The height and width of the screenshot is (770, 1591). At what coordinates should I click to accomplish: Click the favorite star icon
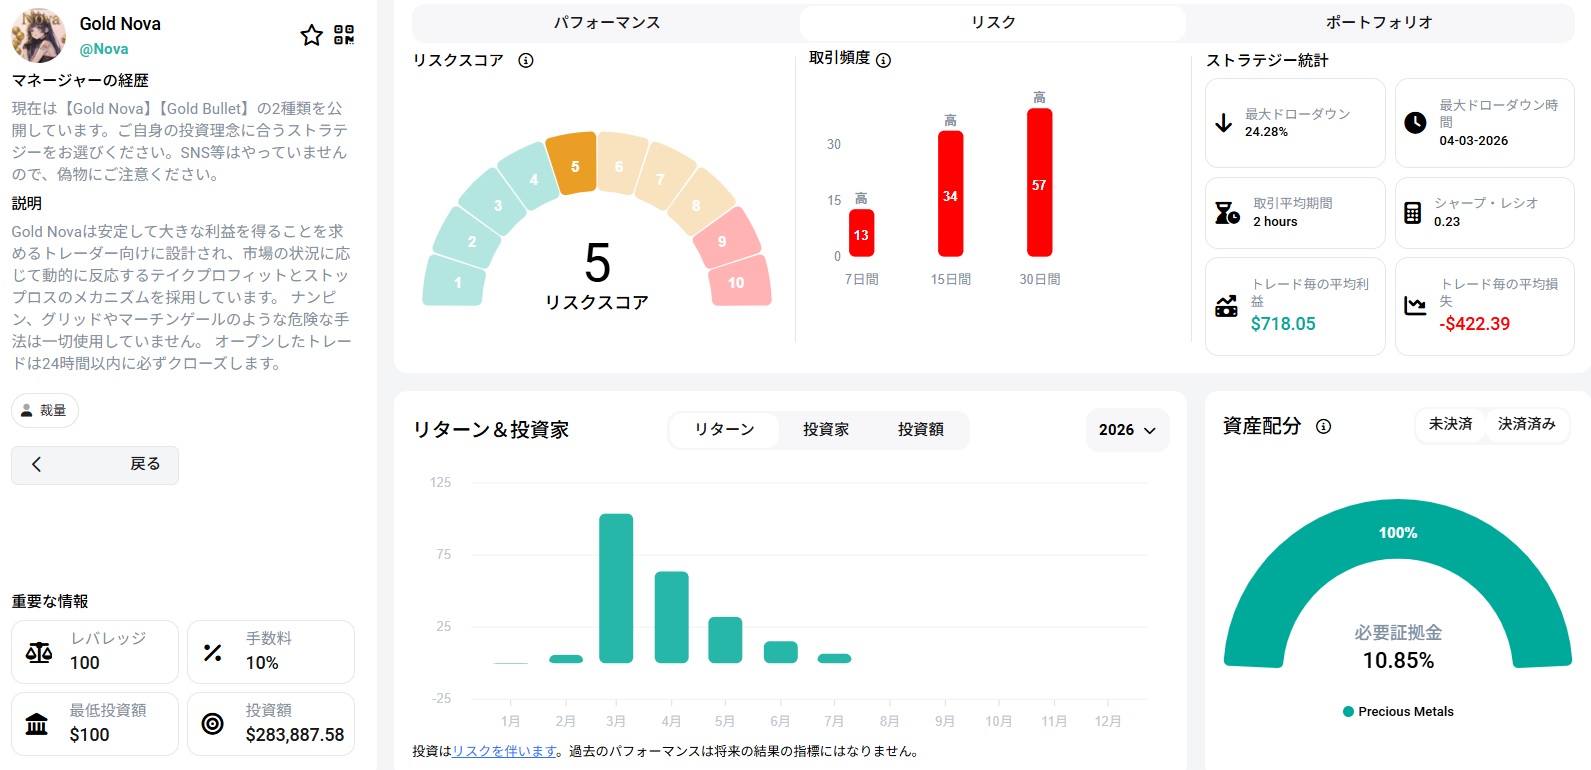(311, 35)
